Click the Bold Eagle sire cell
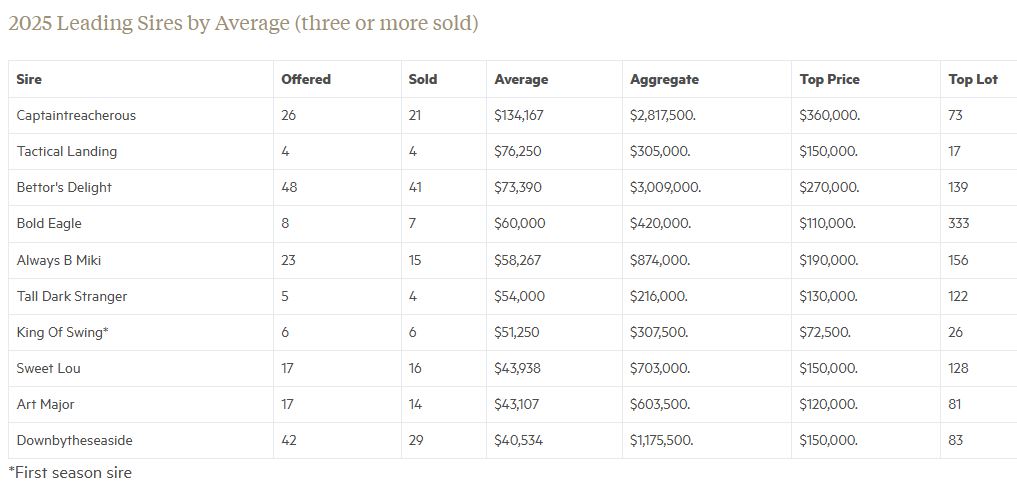The height and width of the screenshot is (486, 1017). 49,223
